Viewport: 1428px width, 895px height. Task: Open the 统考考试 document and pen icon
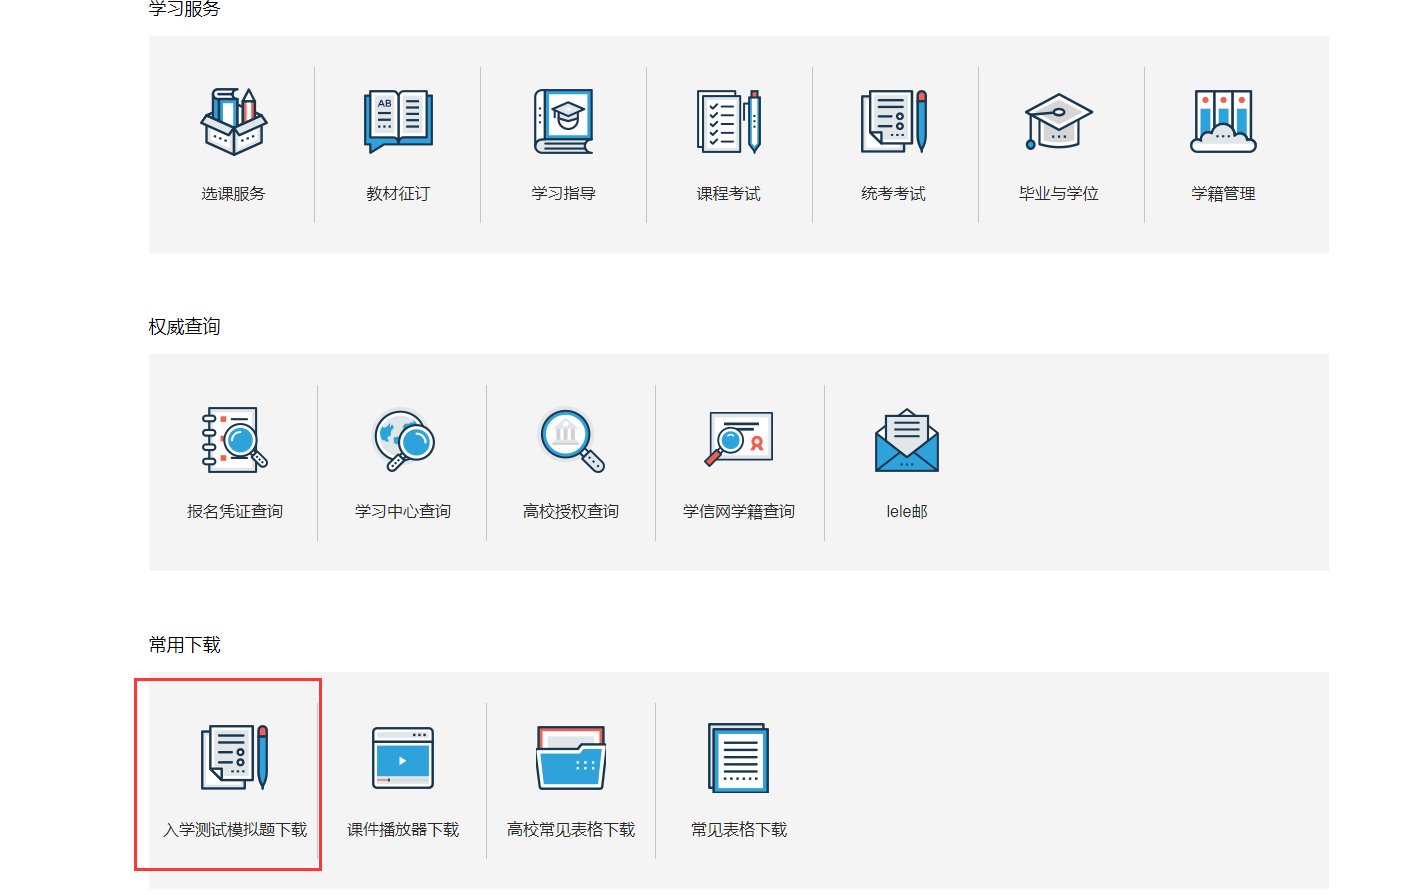tap(894, 121)
